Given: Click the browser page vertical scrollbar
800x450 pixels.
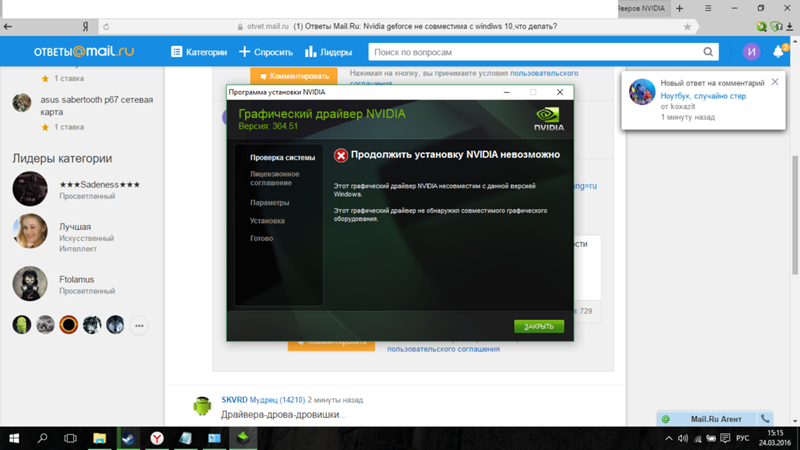Looking at the screenshot, I should [795, 215].
